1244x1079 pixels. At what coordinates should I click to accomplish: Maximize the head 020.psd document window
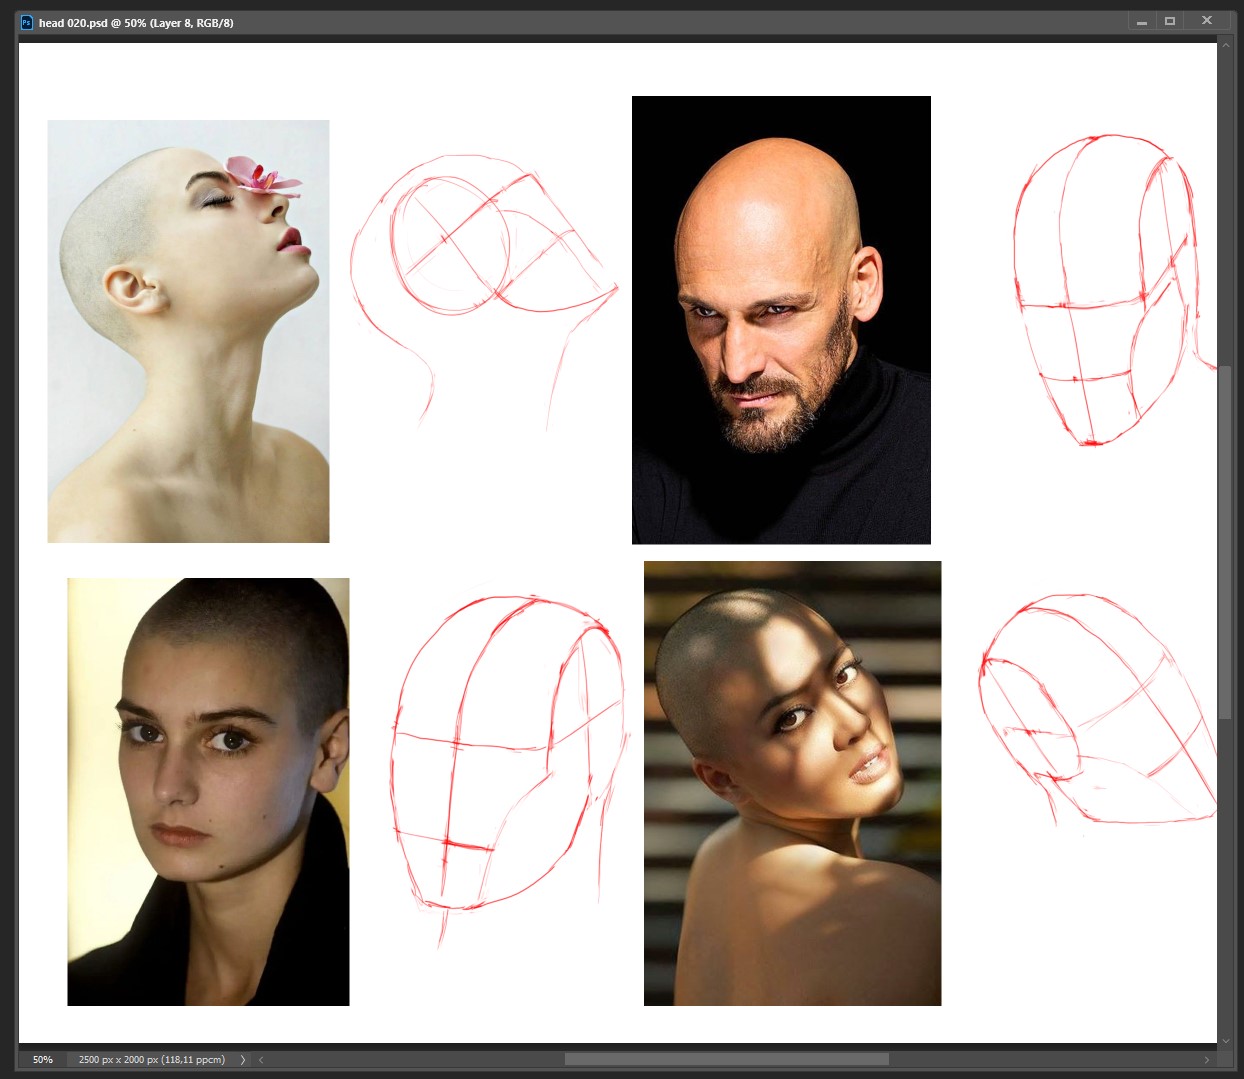tap(1170, 21)
